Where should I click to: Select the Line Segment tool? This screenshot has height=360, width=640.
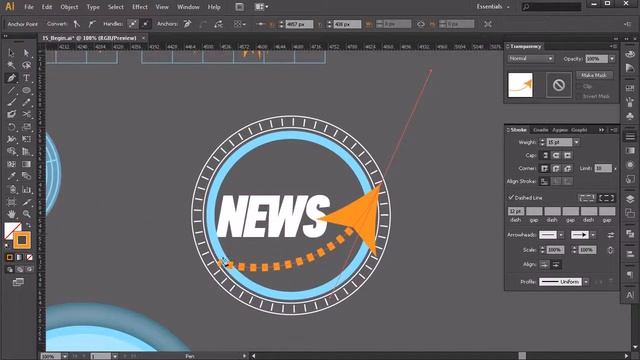[11, 90]
